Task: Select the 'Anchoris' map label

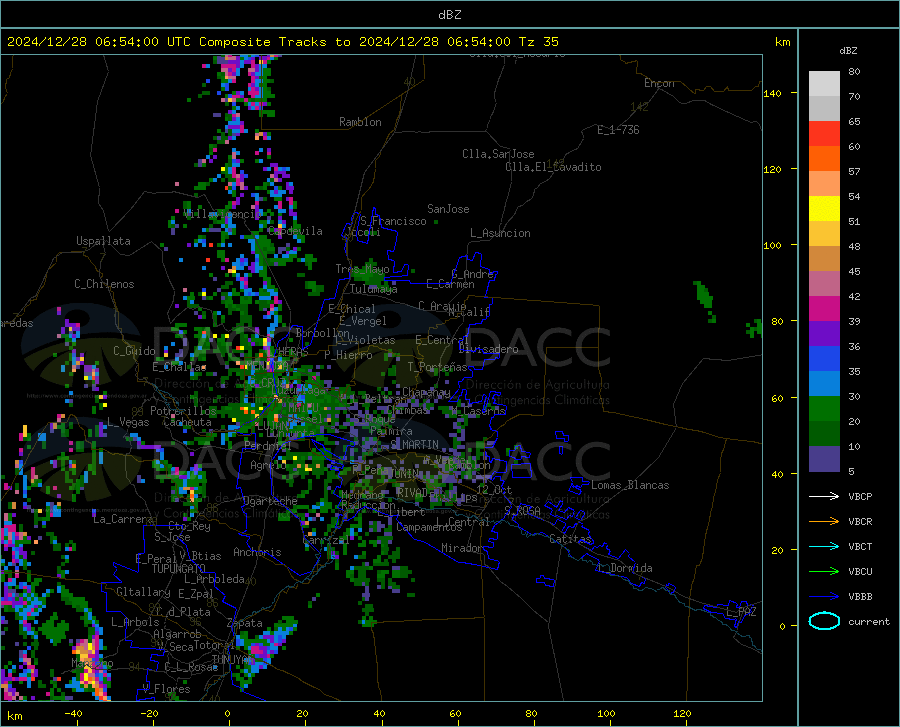Action: click(257, 552)
